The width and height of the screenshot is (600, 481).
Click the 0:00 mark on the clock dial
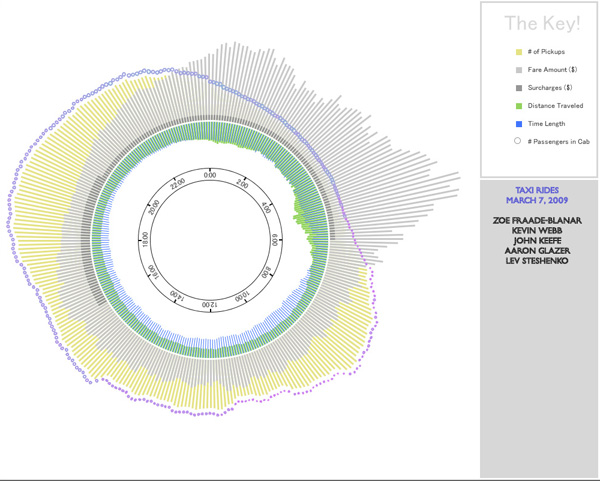pyautogui.click(x=209, y=175)
